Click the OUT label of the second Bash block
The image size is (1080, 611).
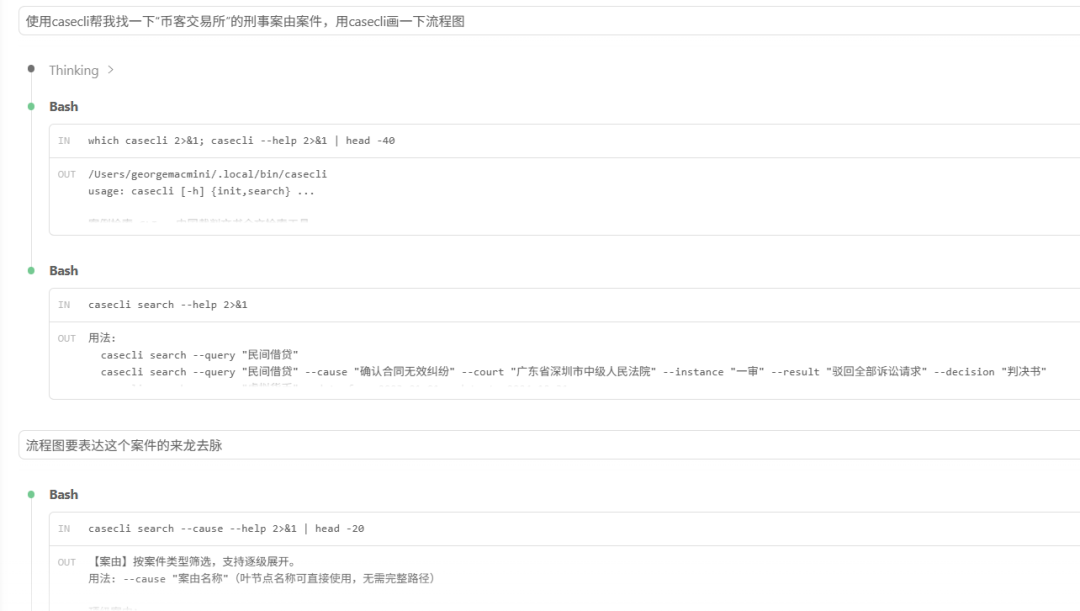(x=66, y=338)
